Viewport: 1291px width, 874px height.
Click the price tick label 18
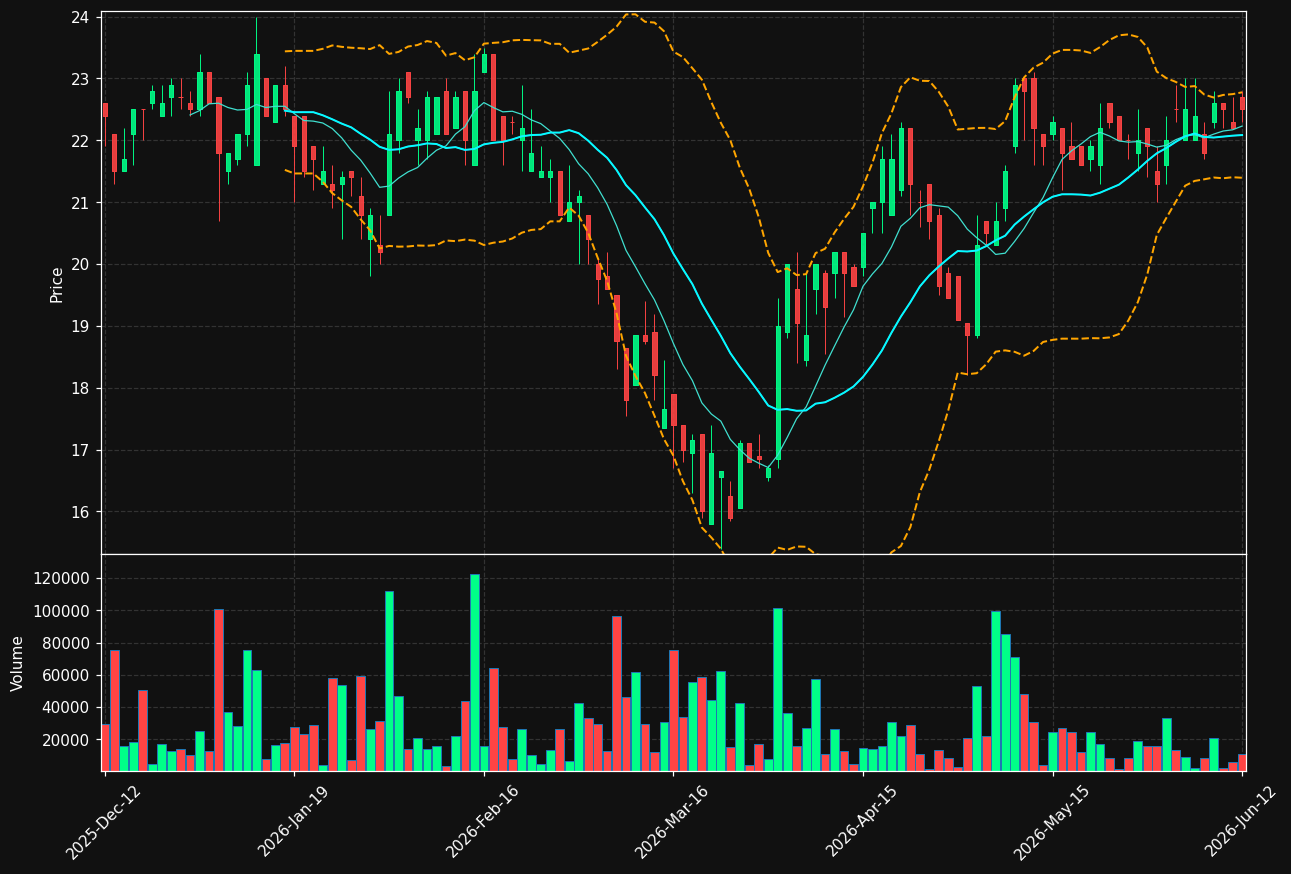80,389
